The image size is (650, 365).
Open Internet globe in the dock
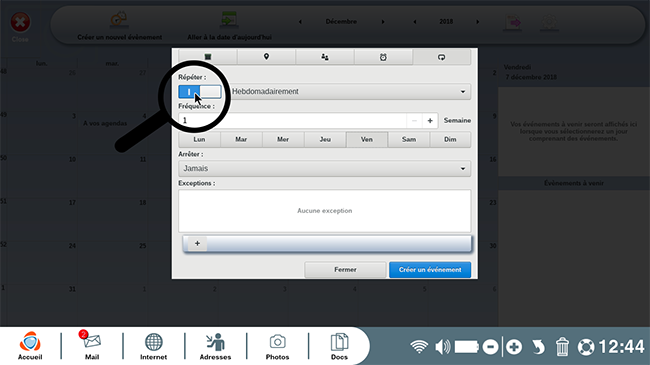tap(153, 346)
